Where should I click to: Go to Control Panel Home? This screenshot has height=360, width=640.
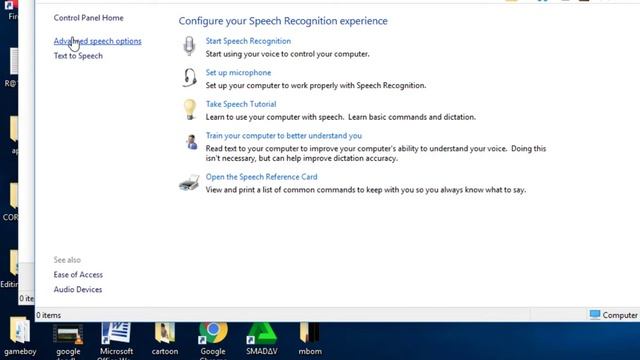click(x=88, y=18)
